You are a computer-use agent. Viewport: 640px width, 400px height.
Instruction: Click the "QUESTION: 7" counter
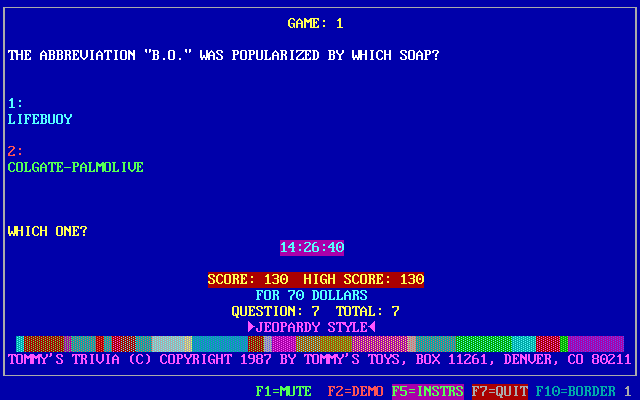tap(276, 311)
